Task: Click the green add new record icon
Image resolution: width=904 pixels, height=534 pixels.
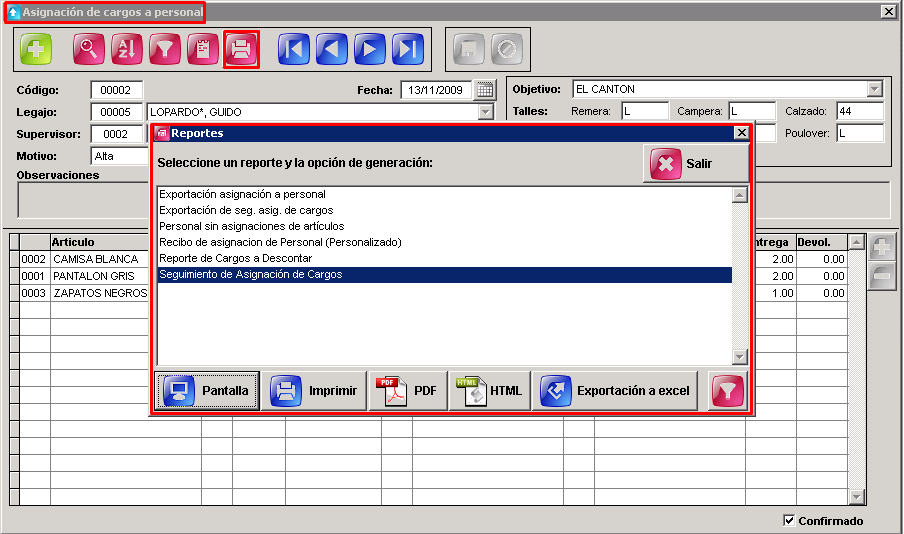Action: [x=36, y=49]
